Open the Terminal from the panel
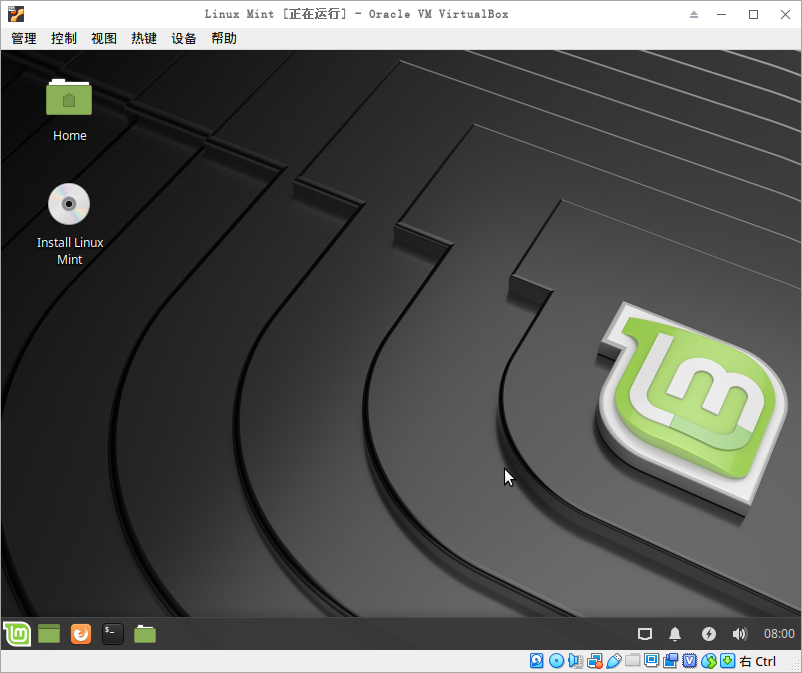The width and height of the screenshot is (802, 673). 113,633
